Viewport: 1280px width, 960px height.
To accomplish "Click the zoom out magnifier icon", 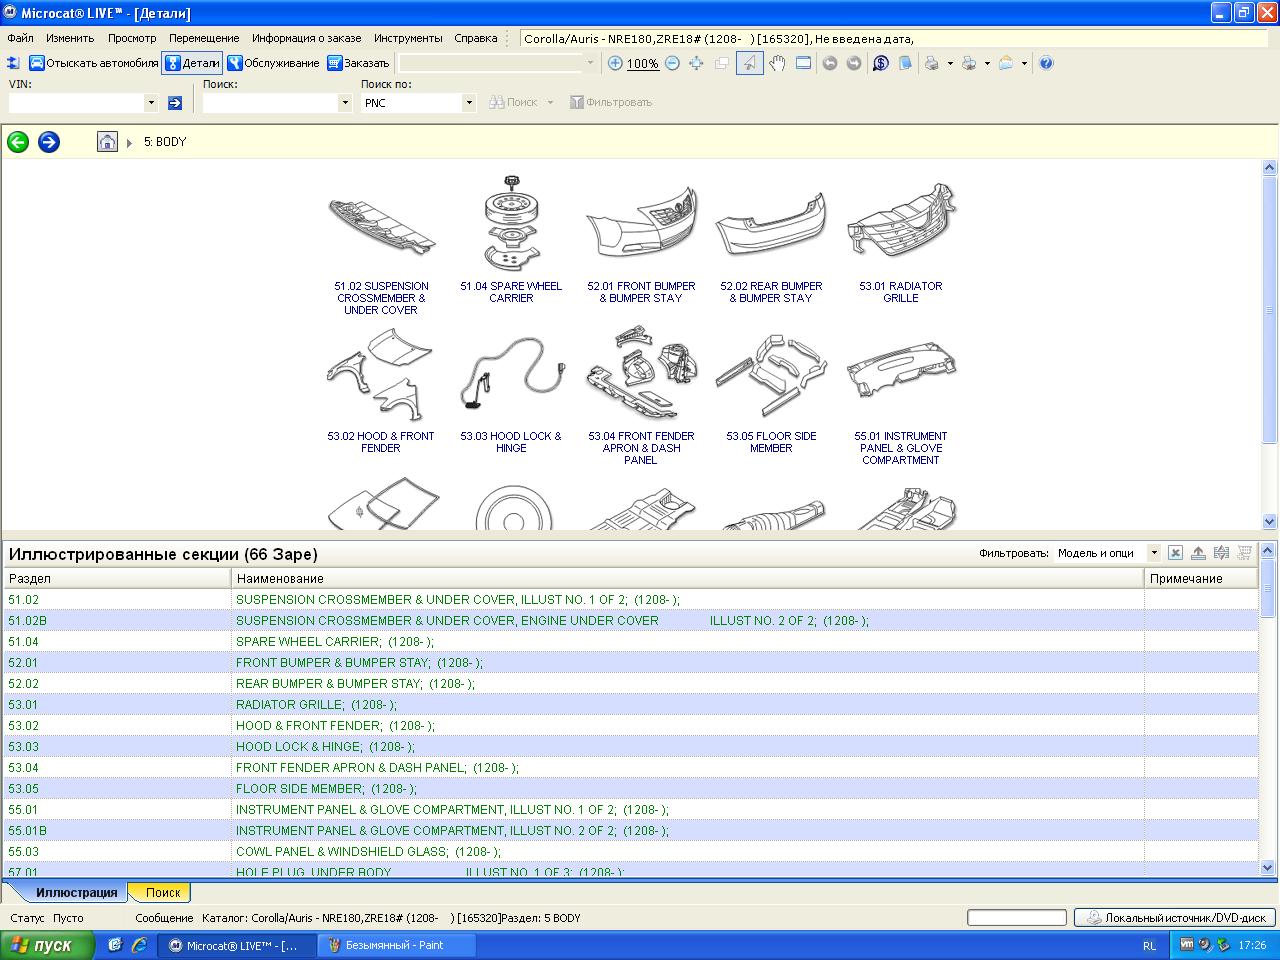I will pyautogui.click(x=672, y=63).
